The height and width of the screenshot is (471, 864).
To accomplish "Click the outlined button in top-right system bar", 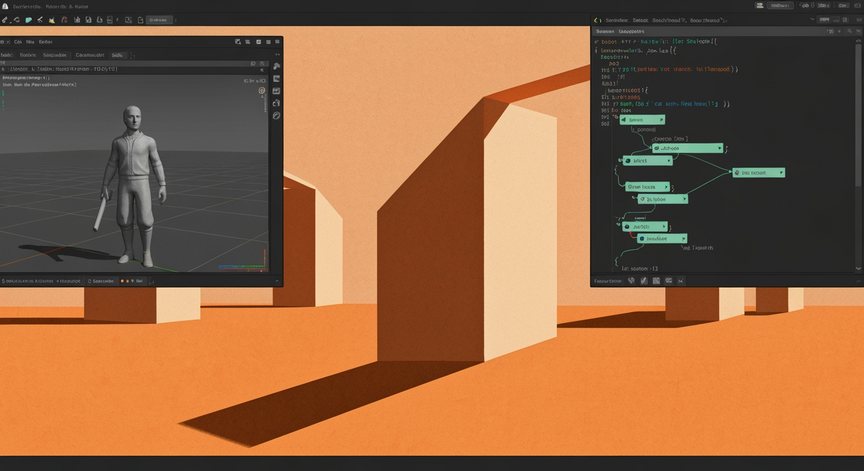I will 780,6.
